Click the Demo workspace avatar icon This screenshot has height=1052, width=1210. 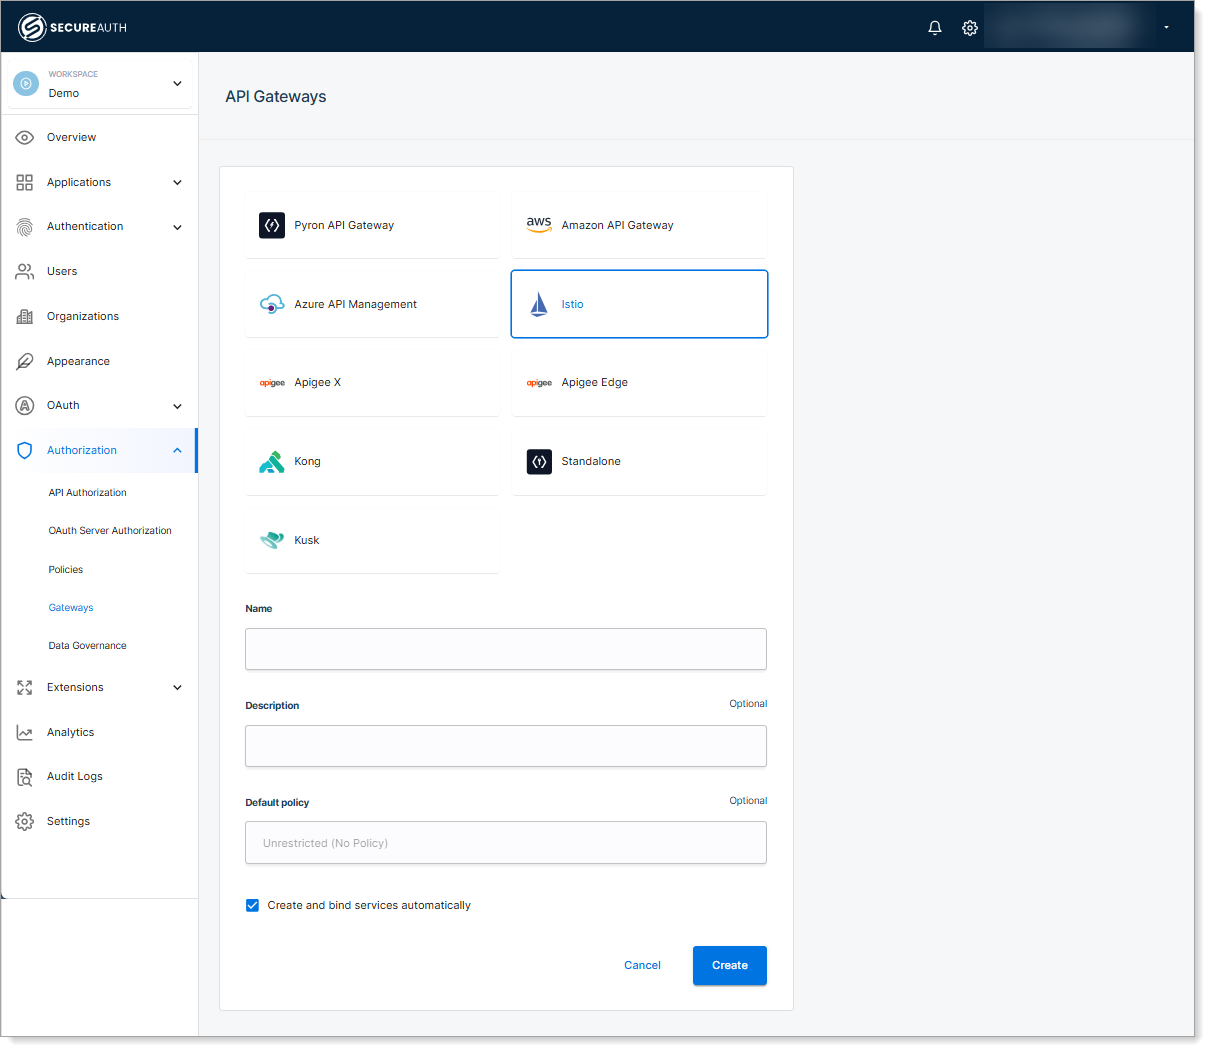[x=26, y=83]
